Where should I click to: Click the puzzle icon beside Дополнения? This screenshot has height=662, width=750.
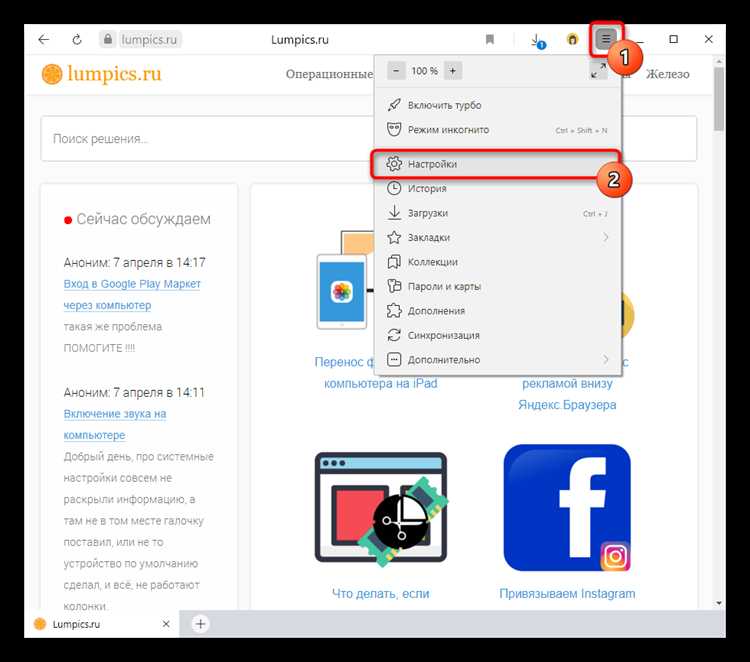394,310
